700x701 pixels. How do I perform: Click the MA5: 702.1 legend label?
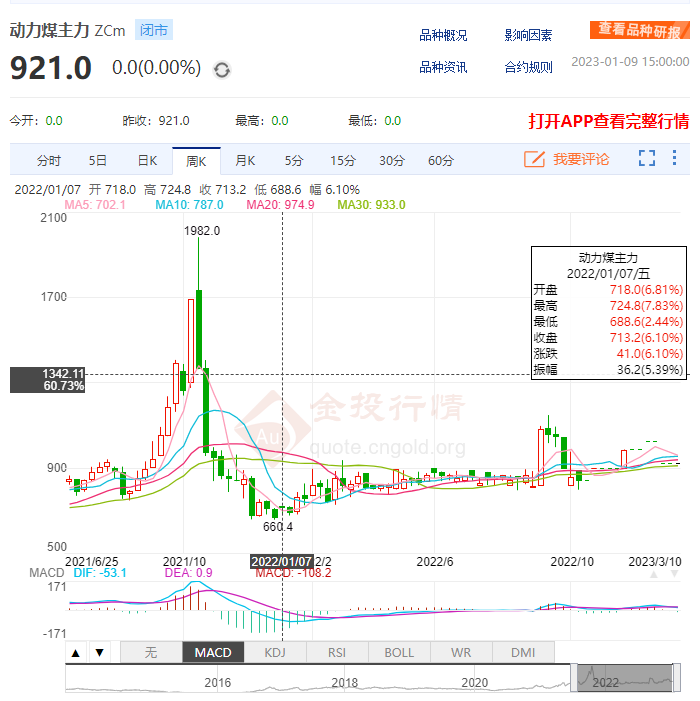95,205
